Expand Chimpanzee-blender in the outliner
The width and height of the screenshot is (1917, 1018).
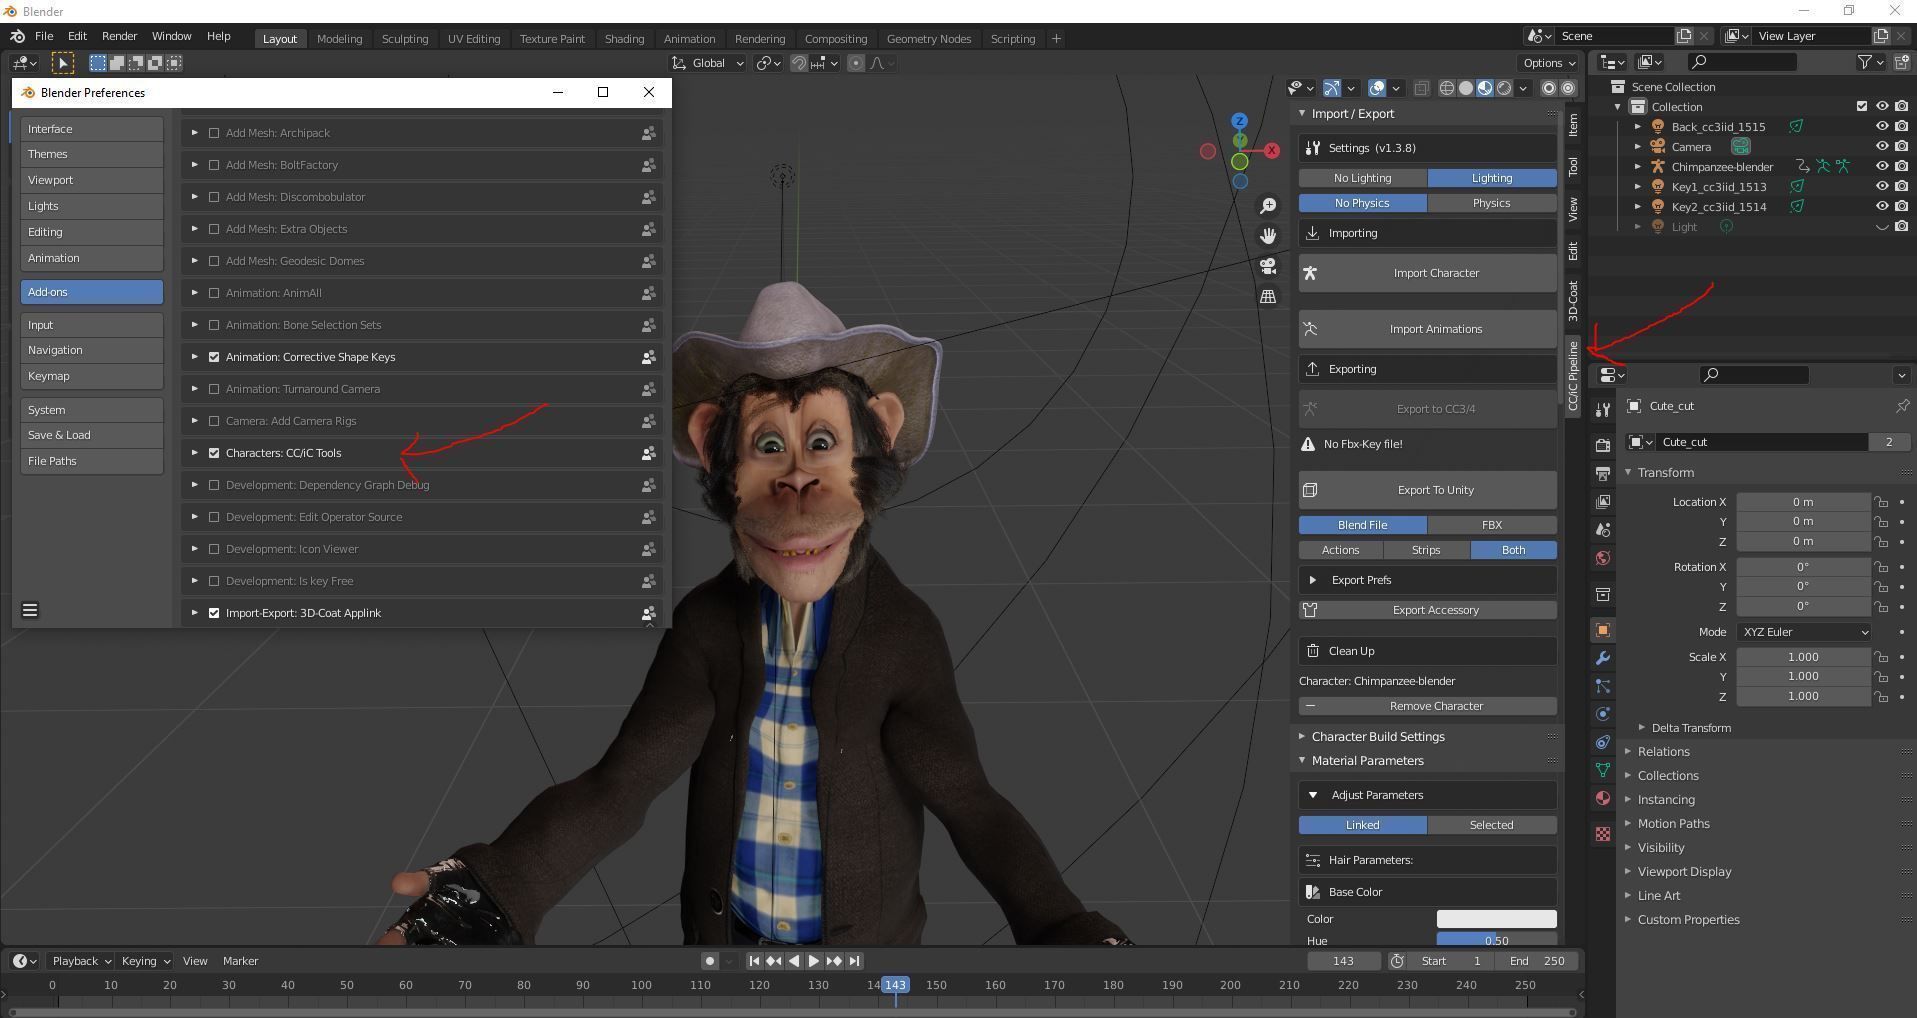(1638, 166)
